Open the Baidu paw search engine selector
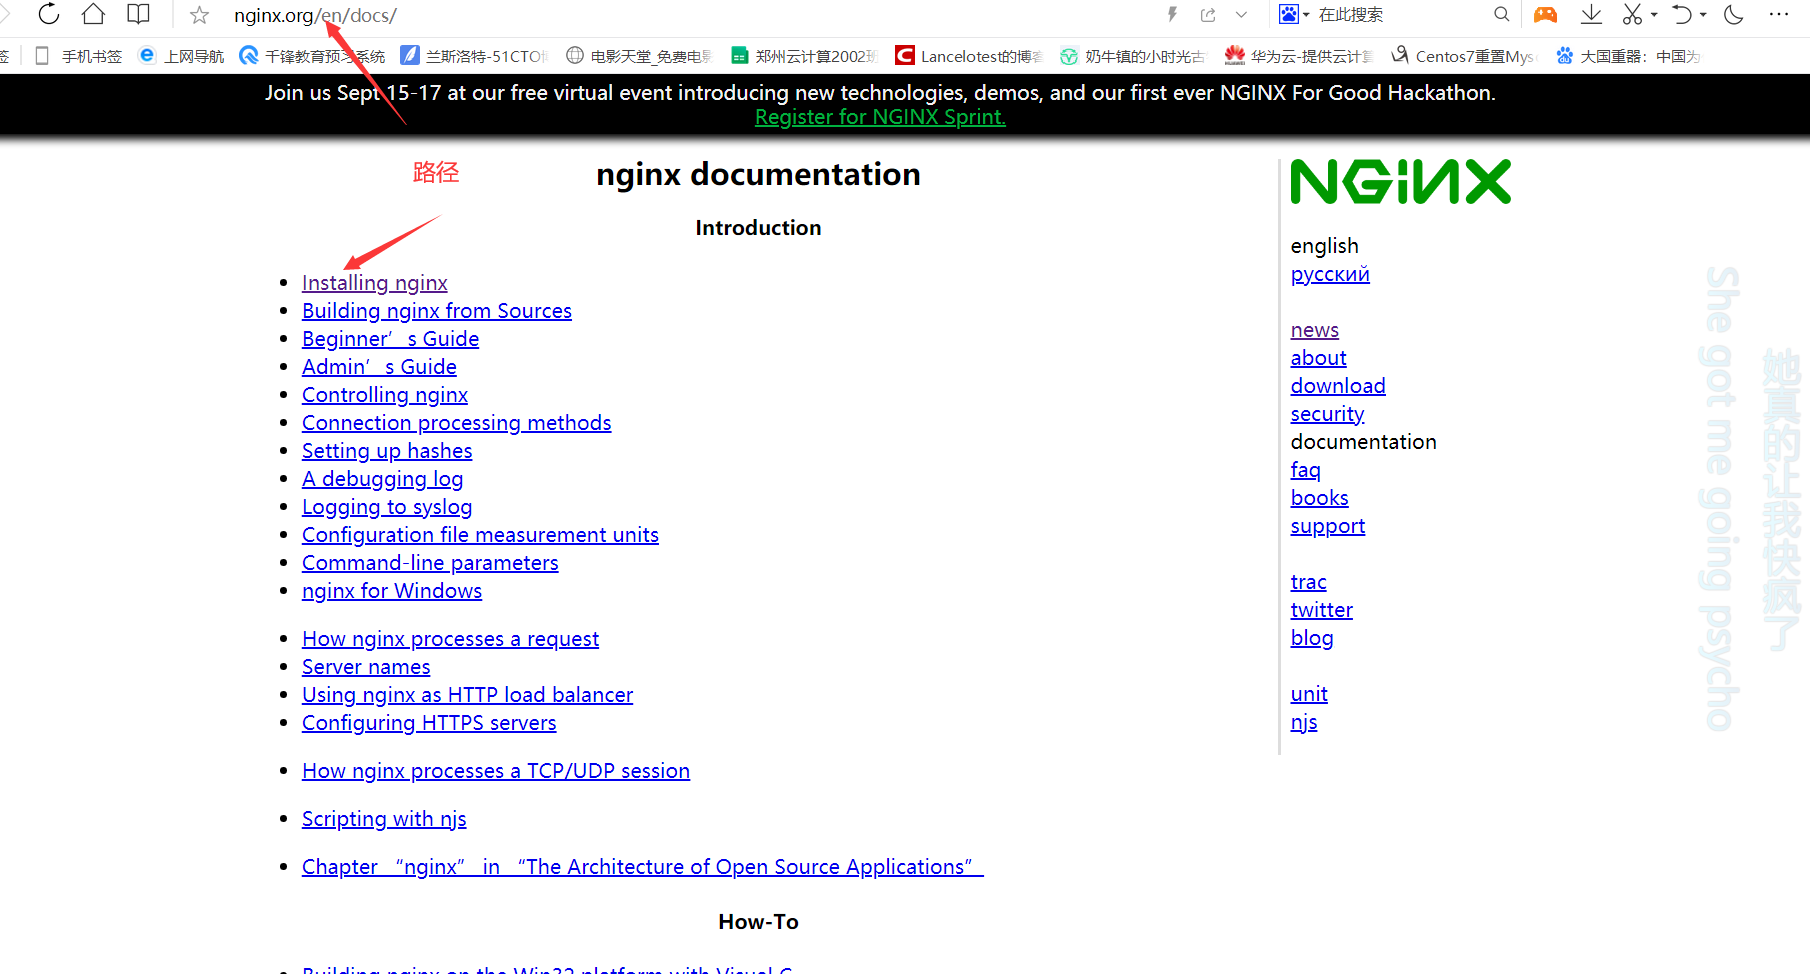 coord(1293,14)
